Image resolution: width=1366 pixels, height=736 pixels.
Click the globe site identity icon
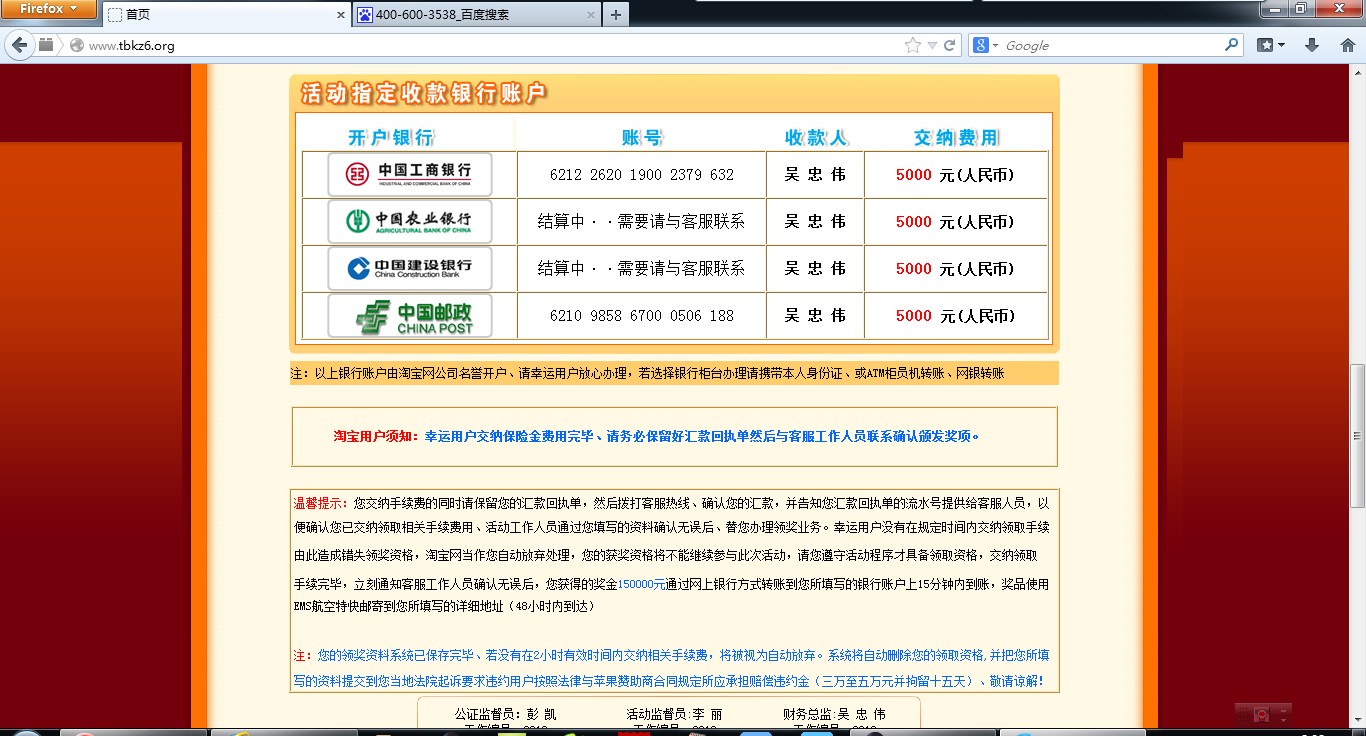[76, 46]
